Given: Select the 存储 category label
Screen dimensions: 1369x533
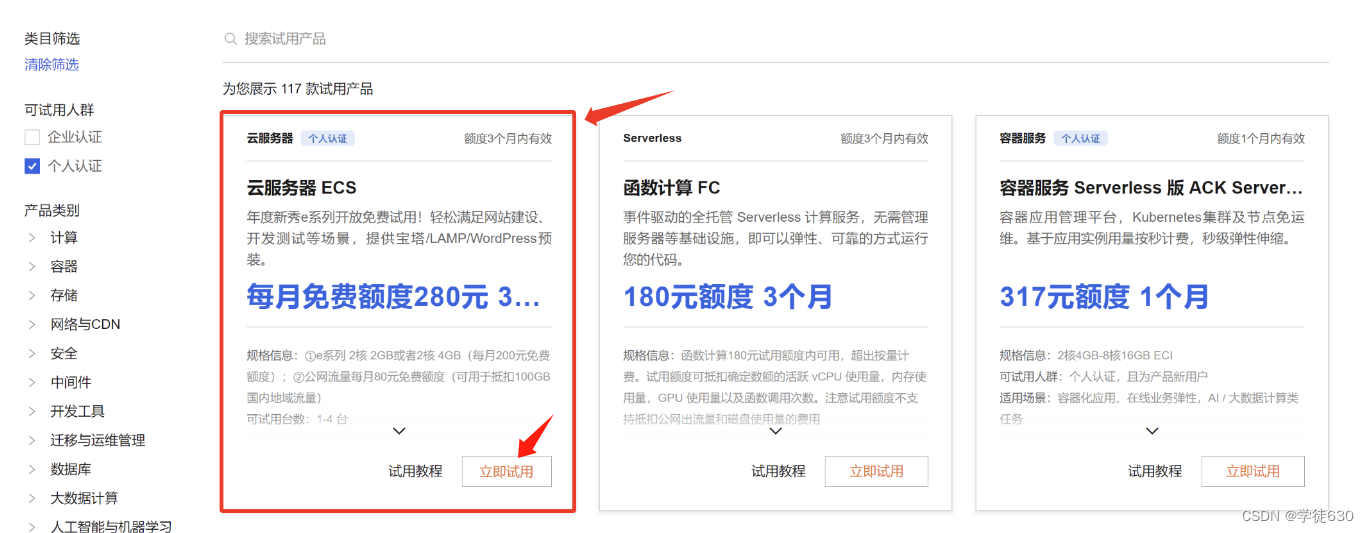Looking at the screenshot, I should 64,296.
